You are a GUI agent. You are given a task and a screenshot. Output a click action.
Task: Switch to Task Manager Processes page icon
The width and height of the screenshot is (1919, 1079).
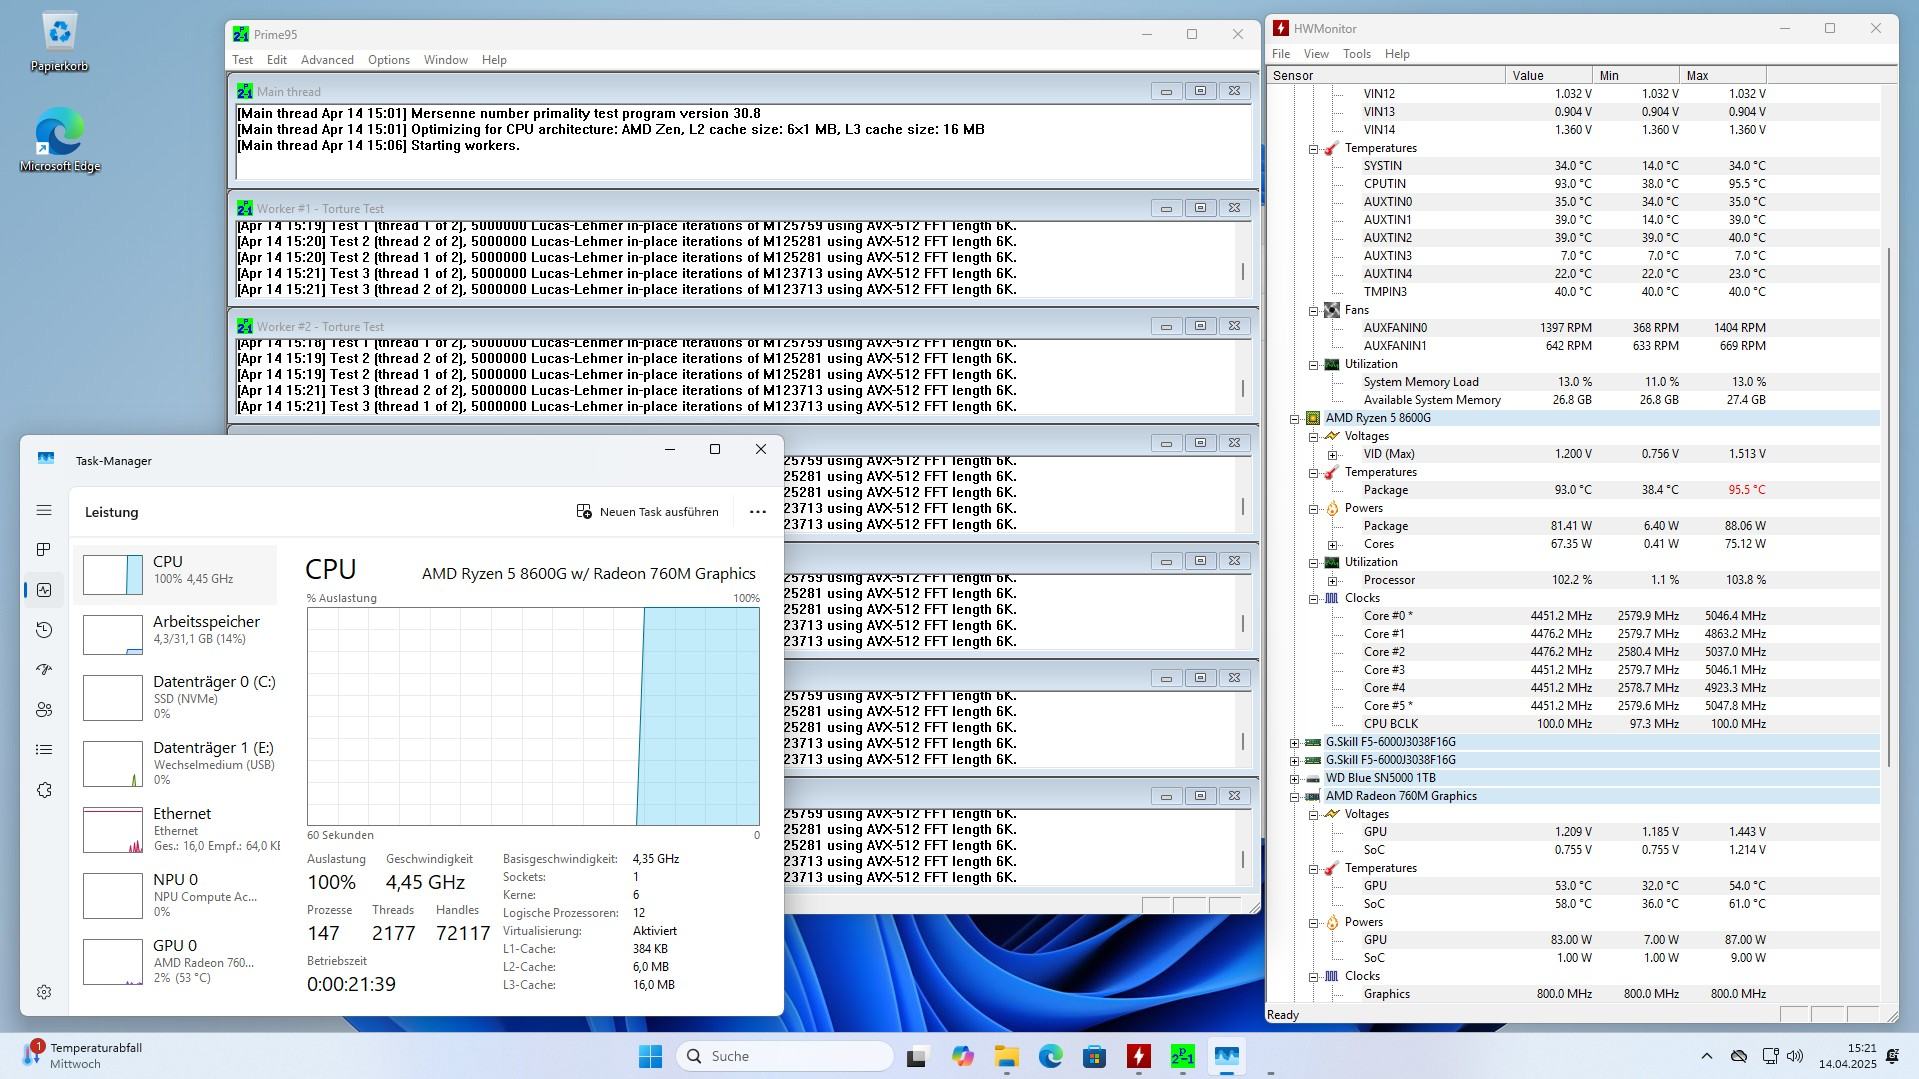[x=44, y=550]
